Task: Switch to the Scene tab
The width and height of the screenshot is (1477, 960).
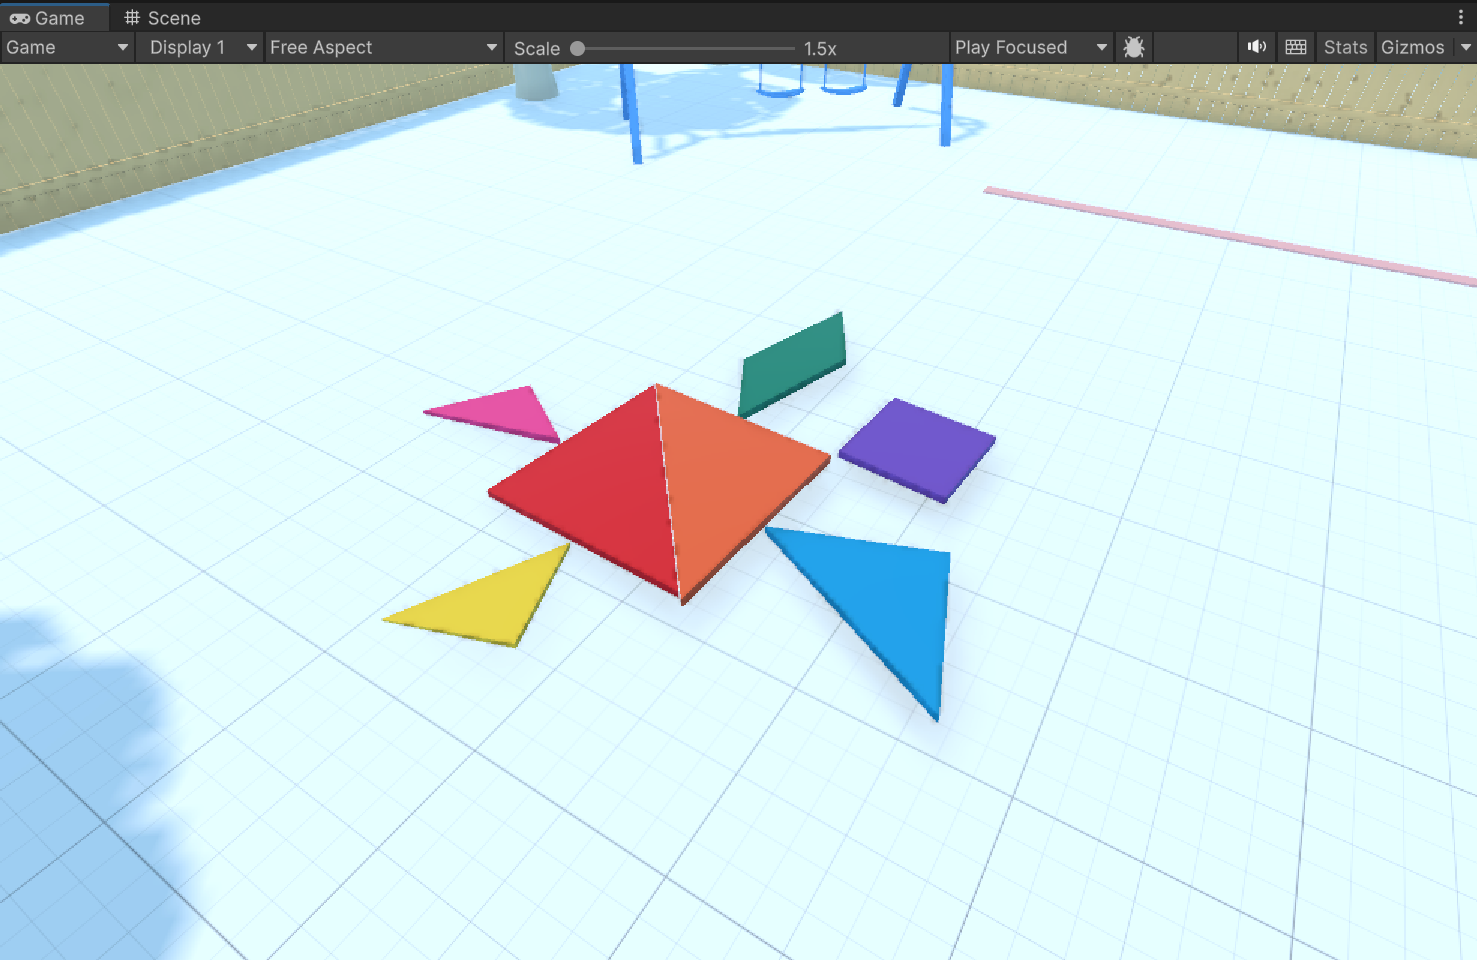Action: pyautogui.click(x=162, y=18)
